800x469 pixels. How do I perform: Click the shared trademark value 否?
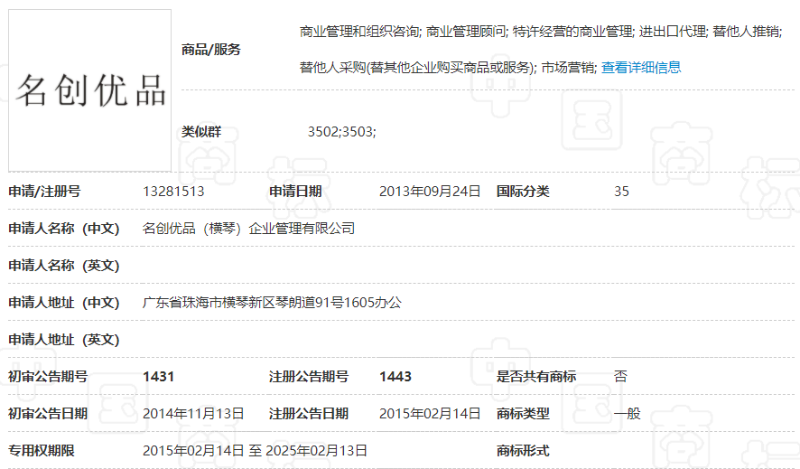tap(621, 376)
